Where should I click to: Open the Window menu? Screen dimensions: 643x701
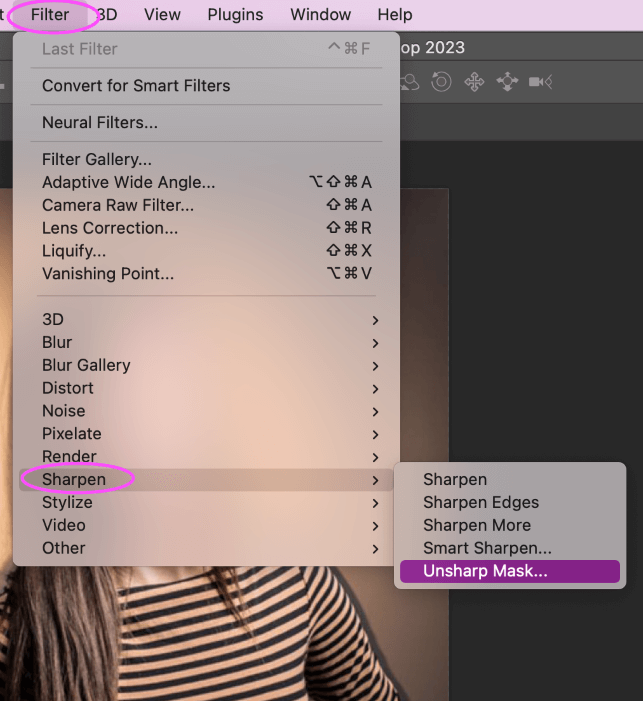321,15
